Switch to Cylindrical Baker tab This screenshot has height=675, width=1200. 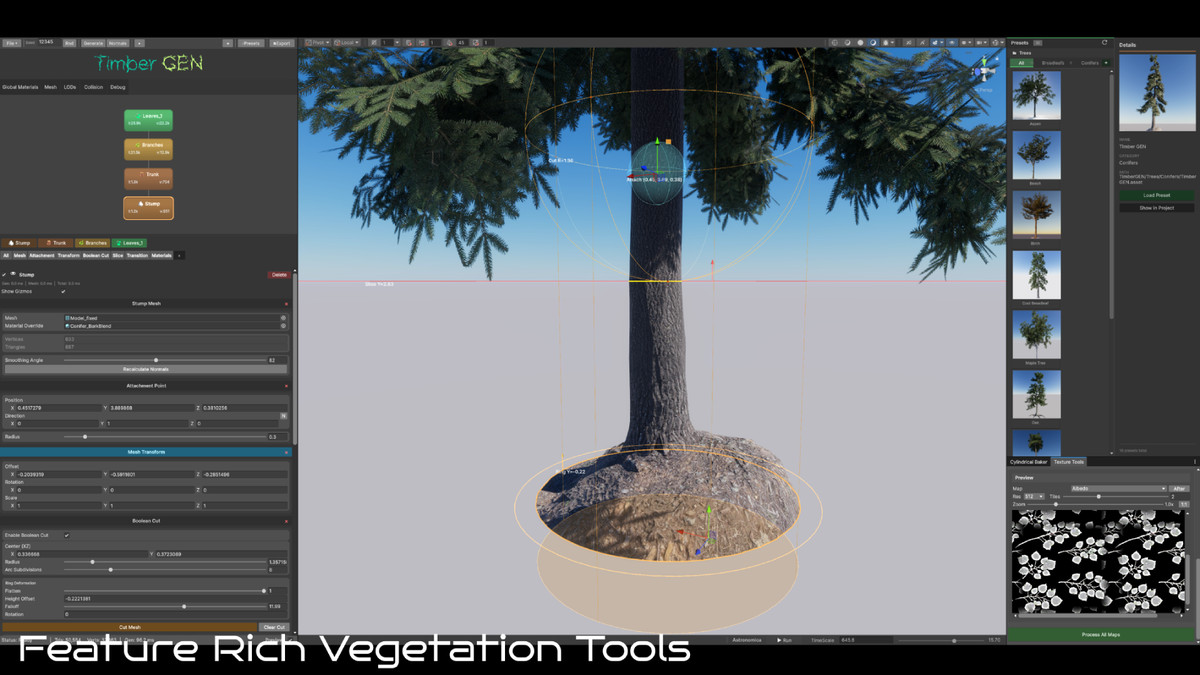pyautogui.click(x=1029, y=462)
